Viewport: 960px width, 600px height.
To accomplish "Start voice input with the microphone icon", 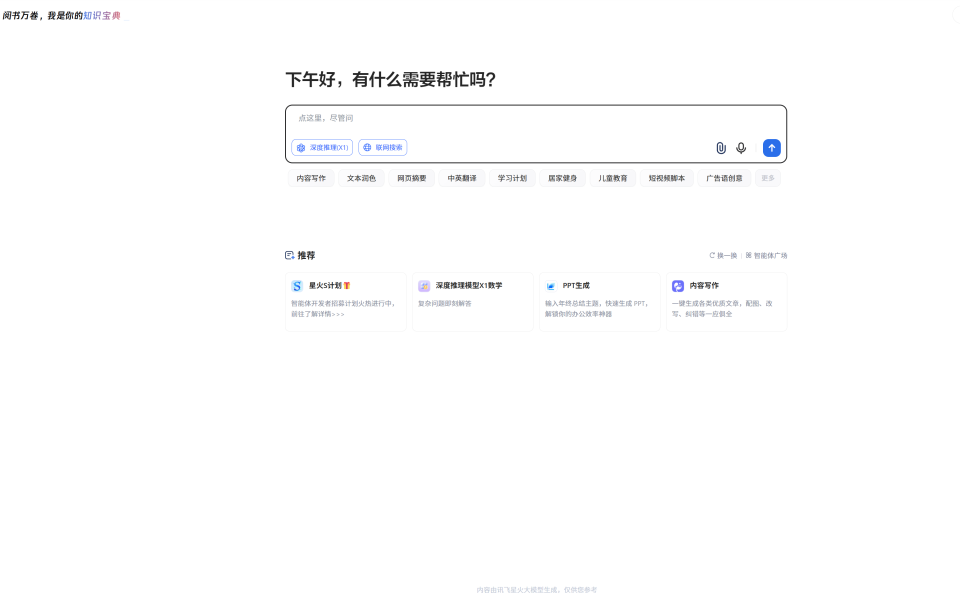I will pos(741,148).
